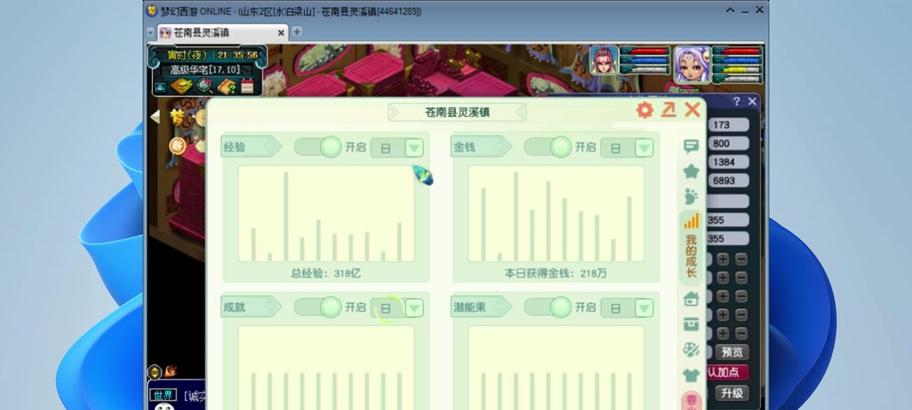Close the 苍南县灵溪镇 tab
The width and height of the screenshot is (912, 410).
281,33
